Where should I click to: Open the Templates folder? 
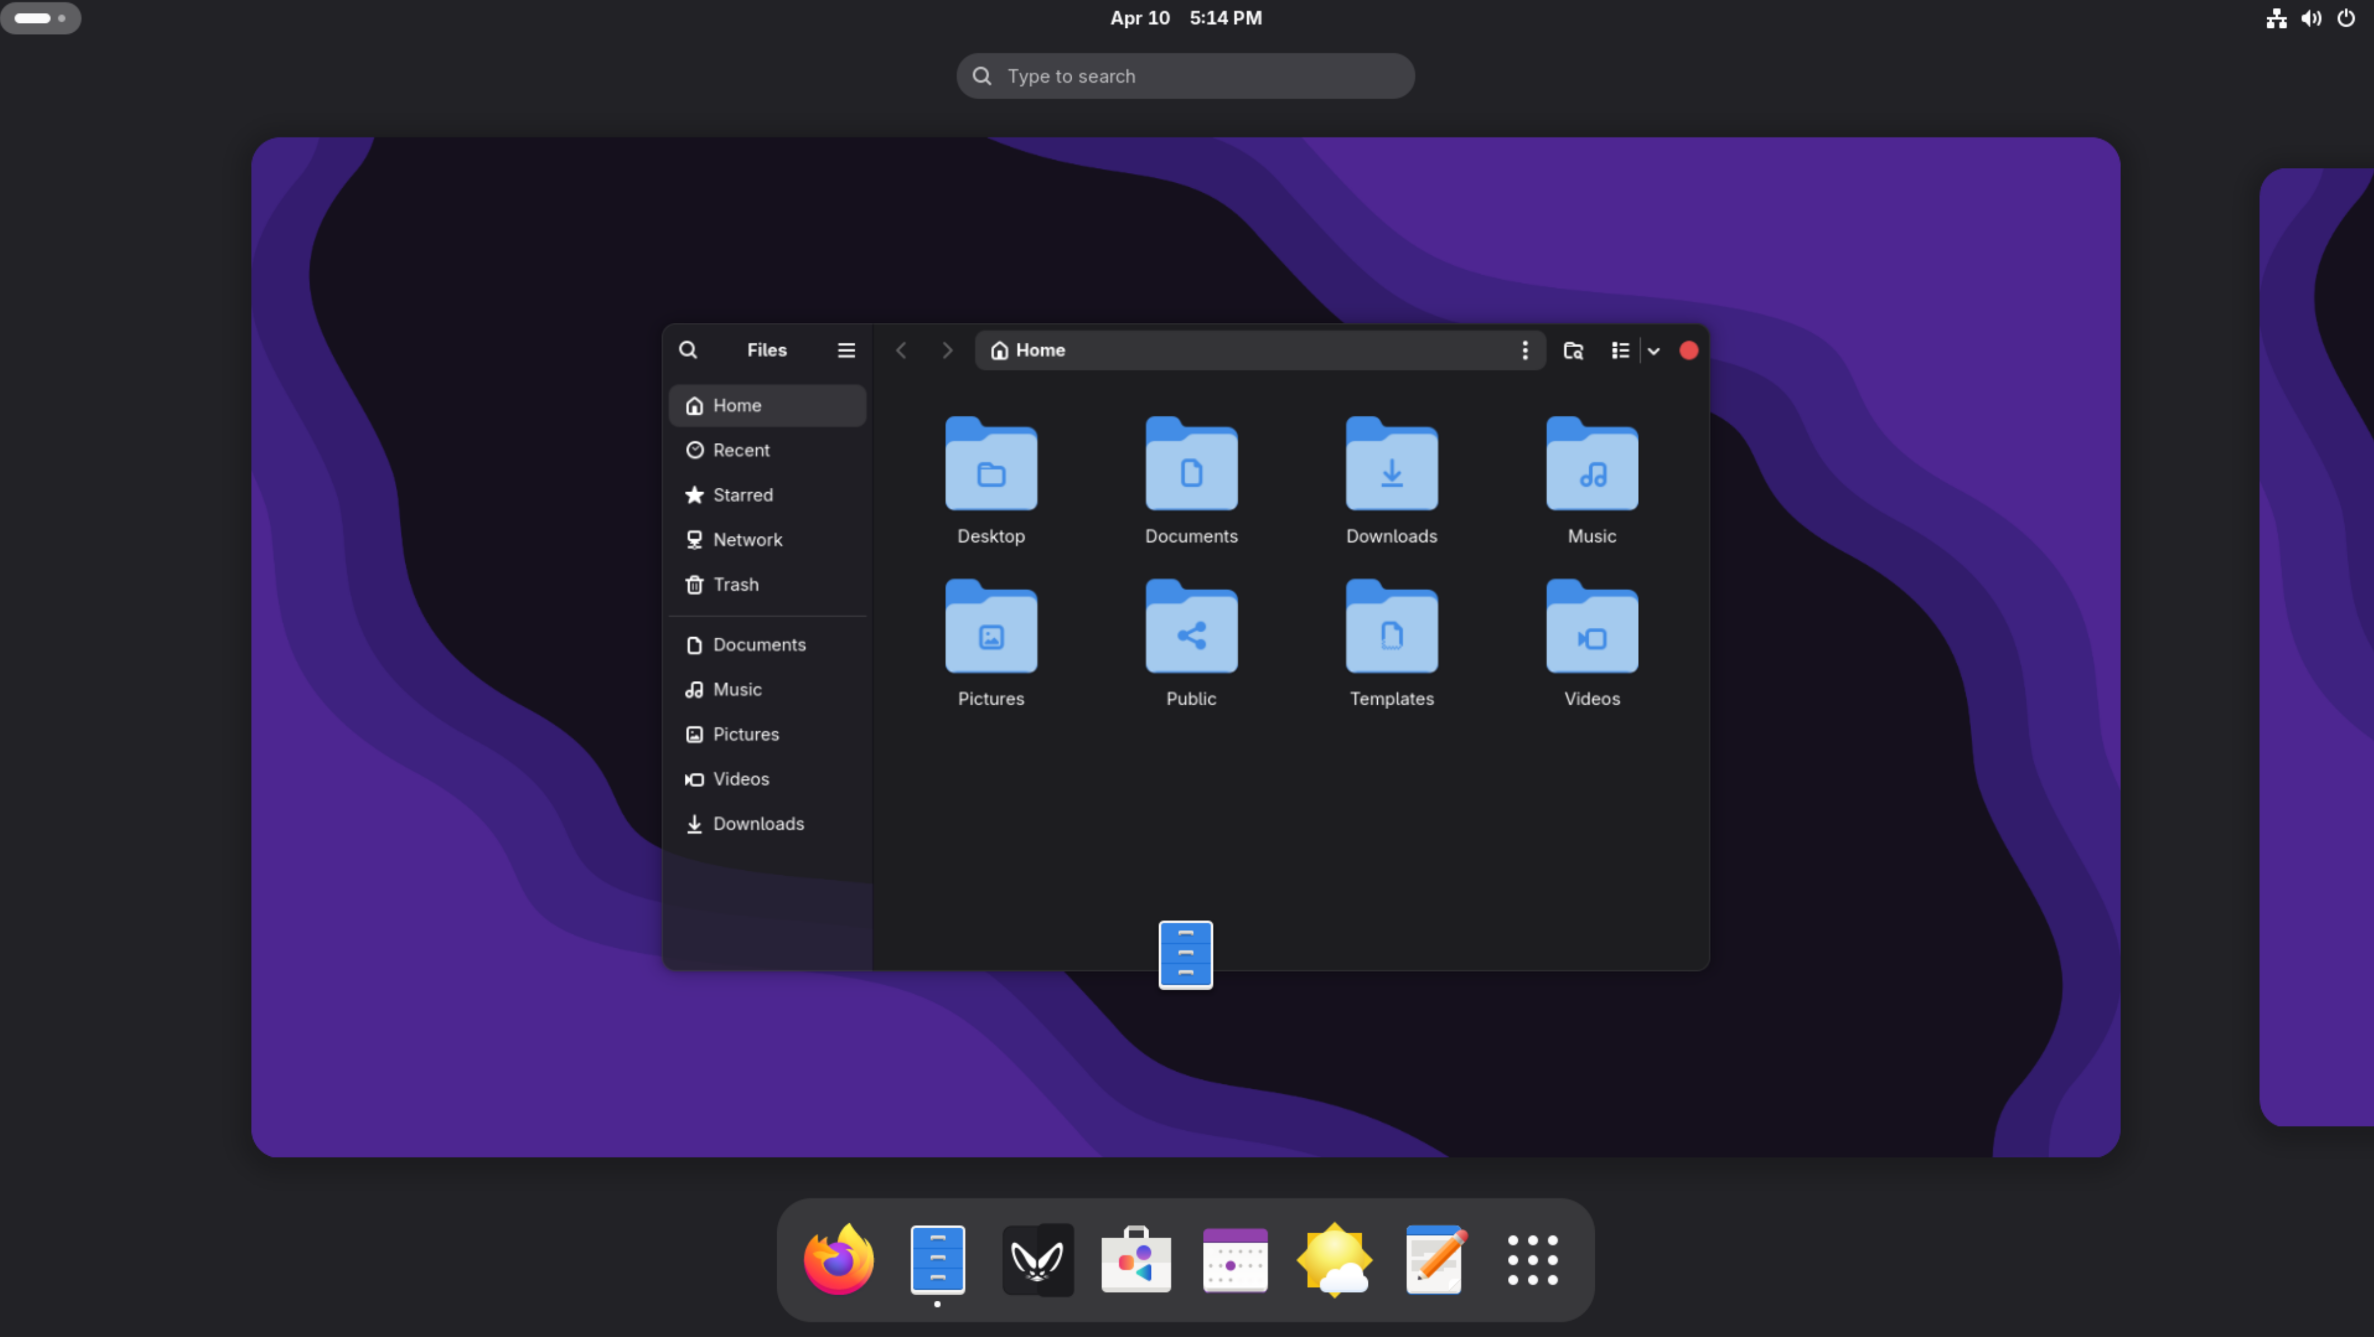[1391, 643]
